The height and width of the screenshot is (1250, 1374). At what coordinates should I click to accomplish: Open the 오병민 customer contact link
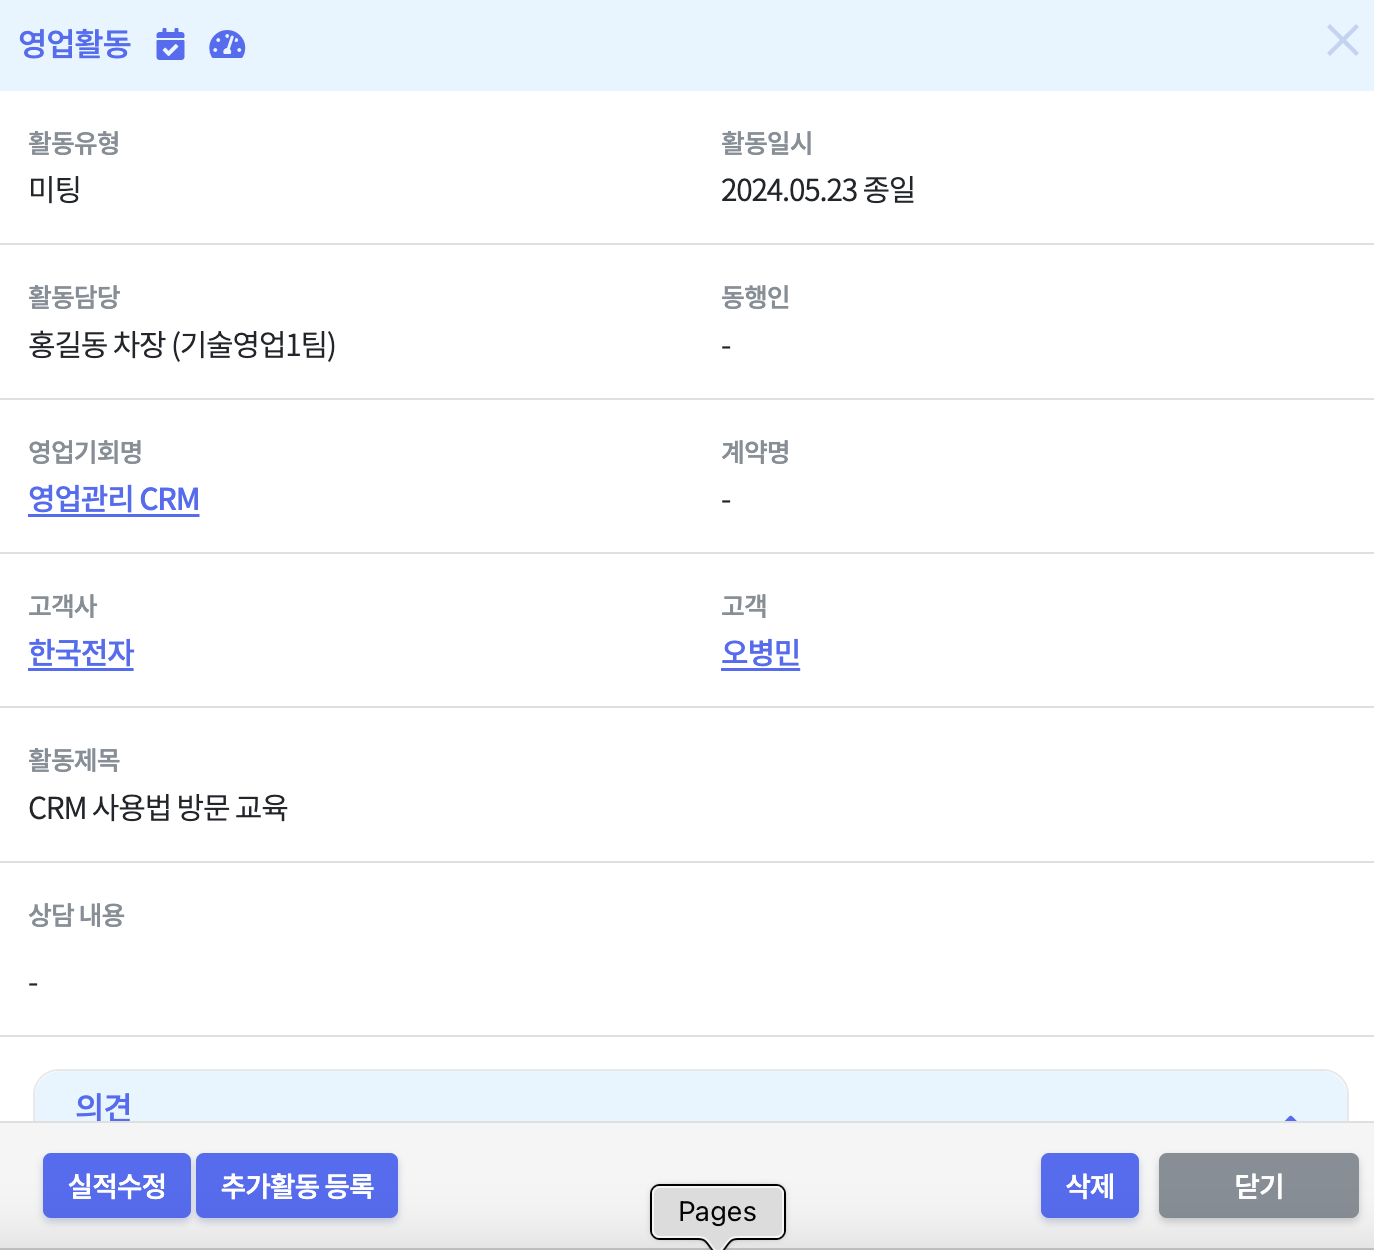760,653
